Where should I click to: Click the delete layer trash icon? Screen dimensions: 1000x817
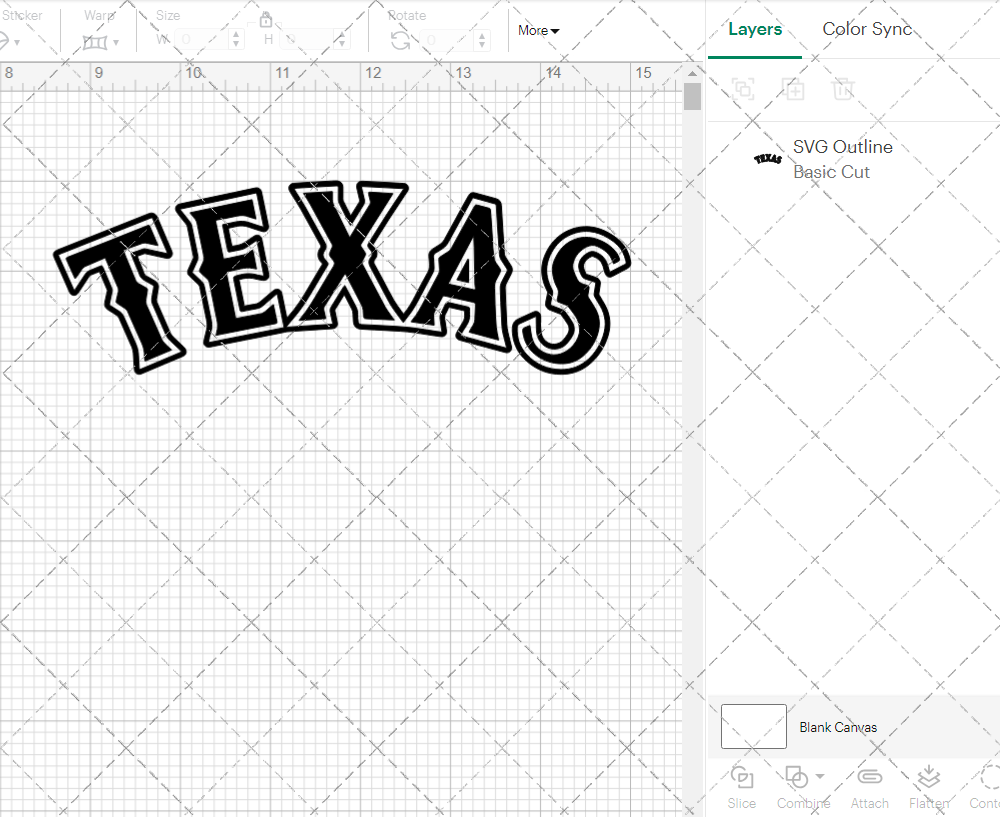coord(843,89)
